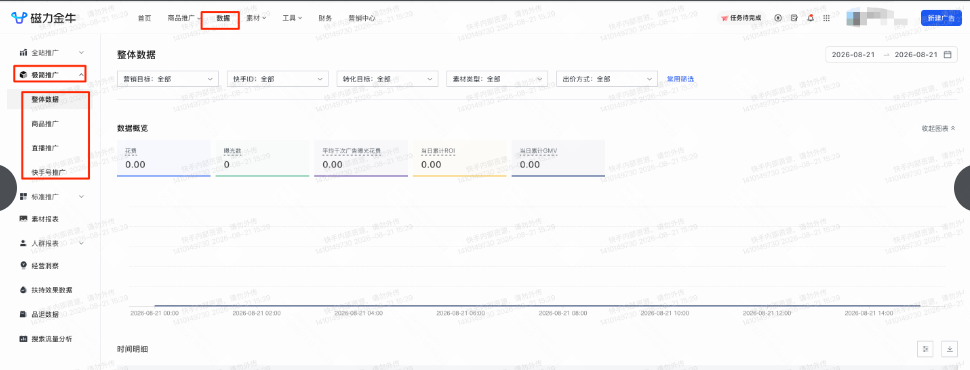The width and height of the screenshot is (970, 370).
Task: Click the 品退数据 sidebar icon
Action: (24, 314)
